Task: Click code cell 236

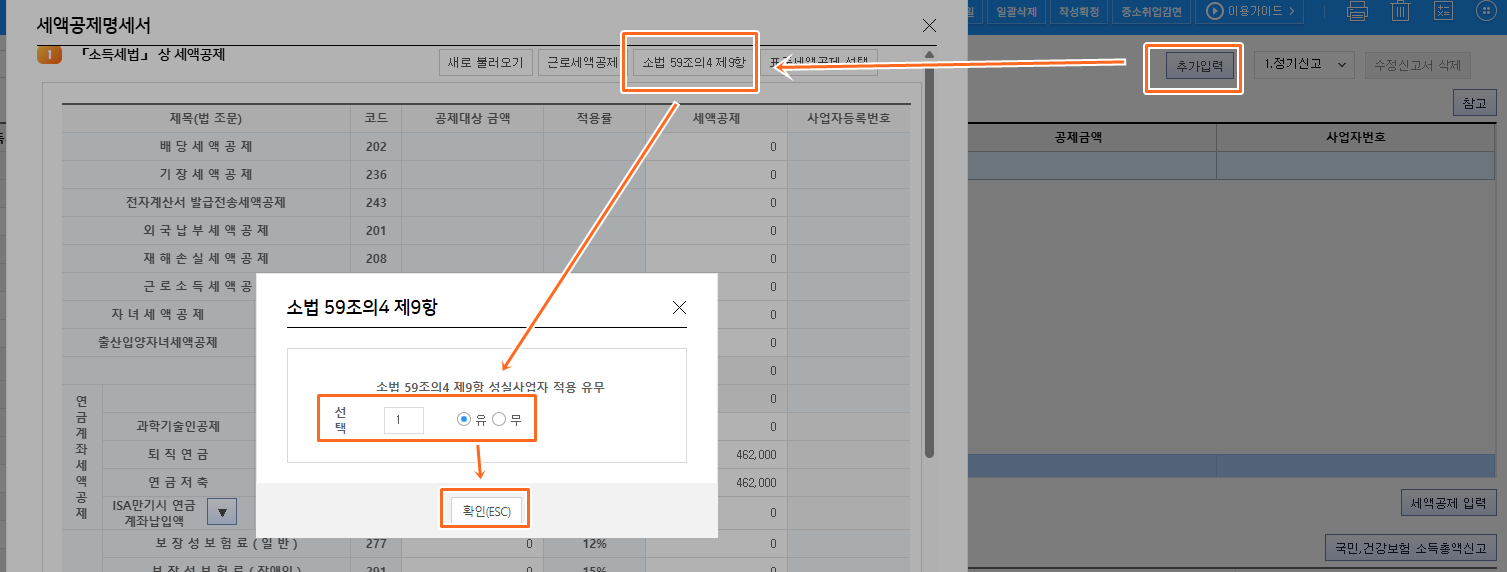Action: [x=376, y=174]
